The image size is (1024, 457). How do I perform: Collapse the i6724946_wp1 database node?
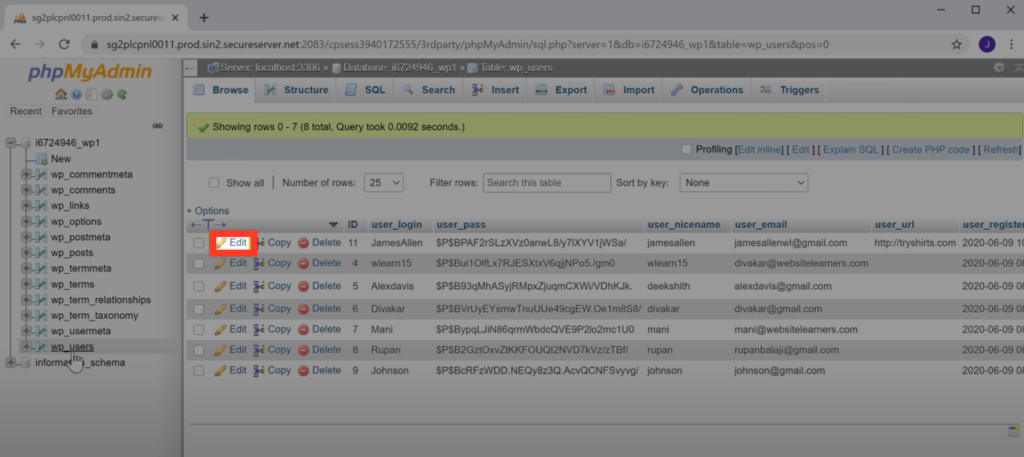10,143
